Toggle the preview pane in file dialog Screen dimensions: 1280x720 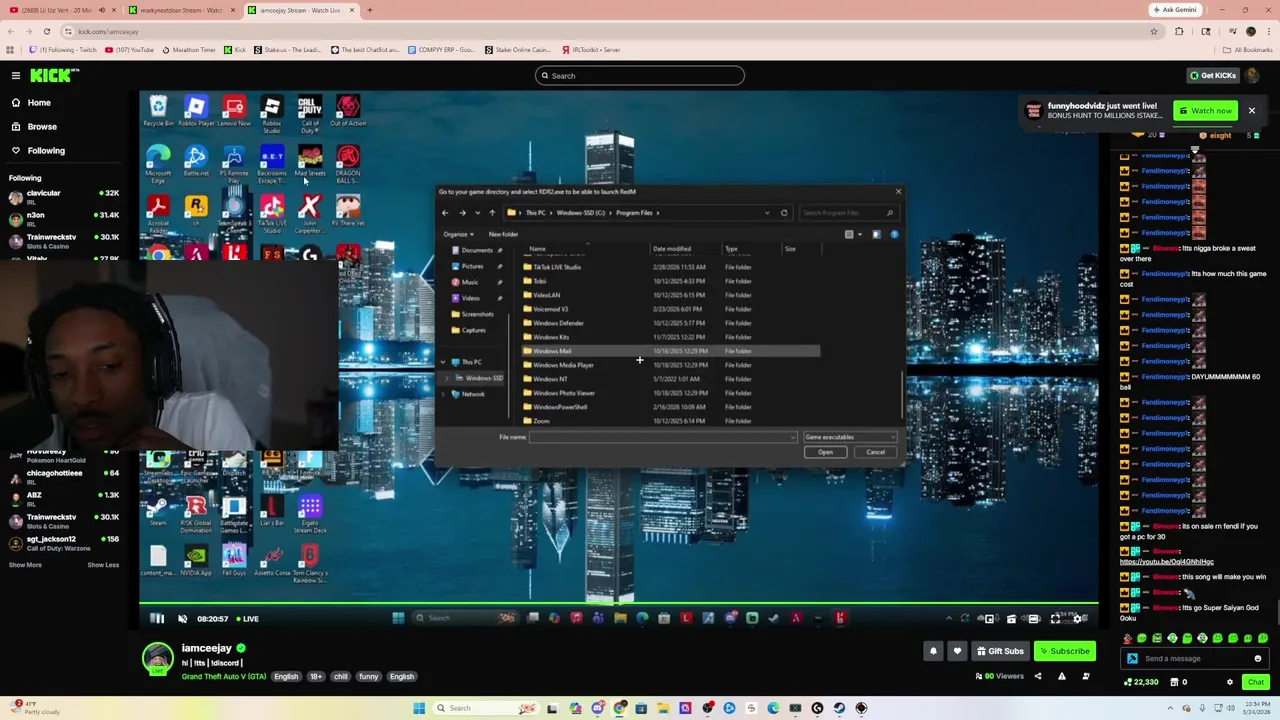[877, 234]
